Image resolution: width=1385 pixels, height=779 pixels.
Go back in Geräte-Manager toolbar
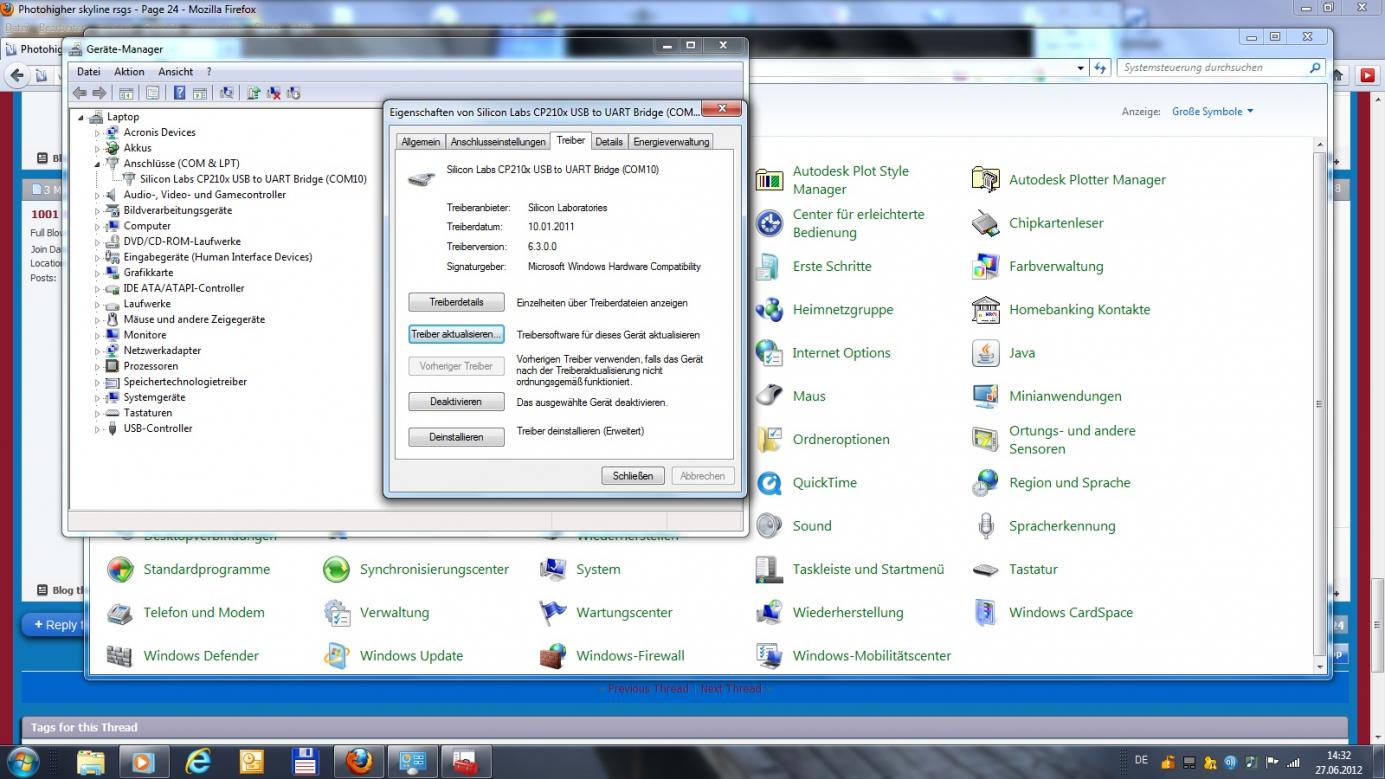(80, 93)
